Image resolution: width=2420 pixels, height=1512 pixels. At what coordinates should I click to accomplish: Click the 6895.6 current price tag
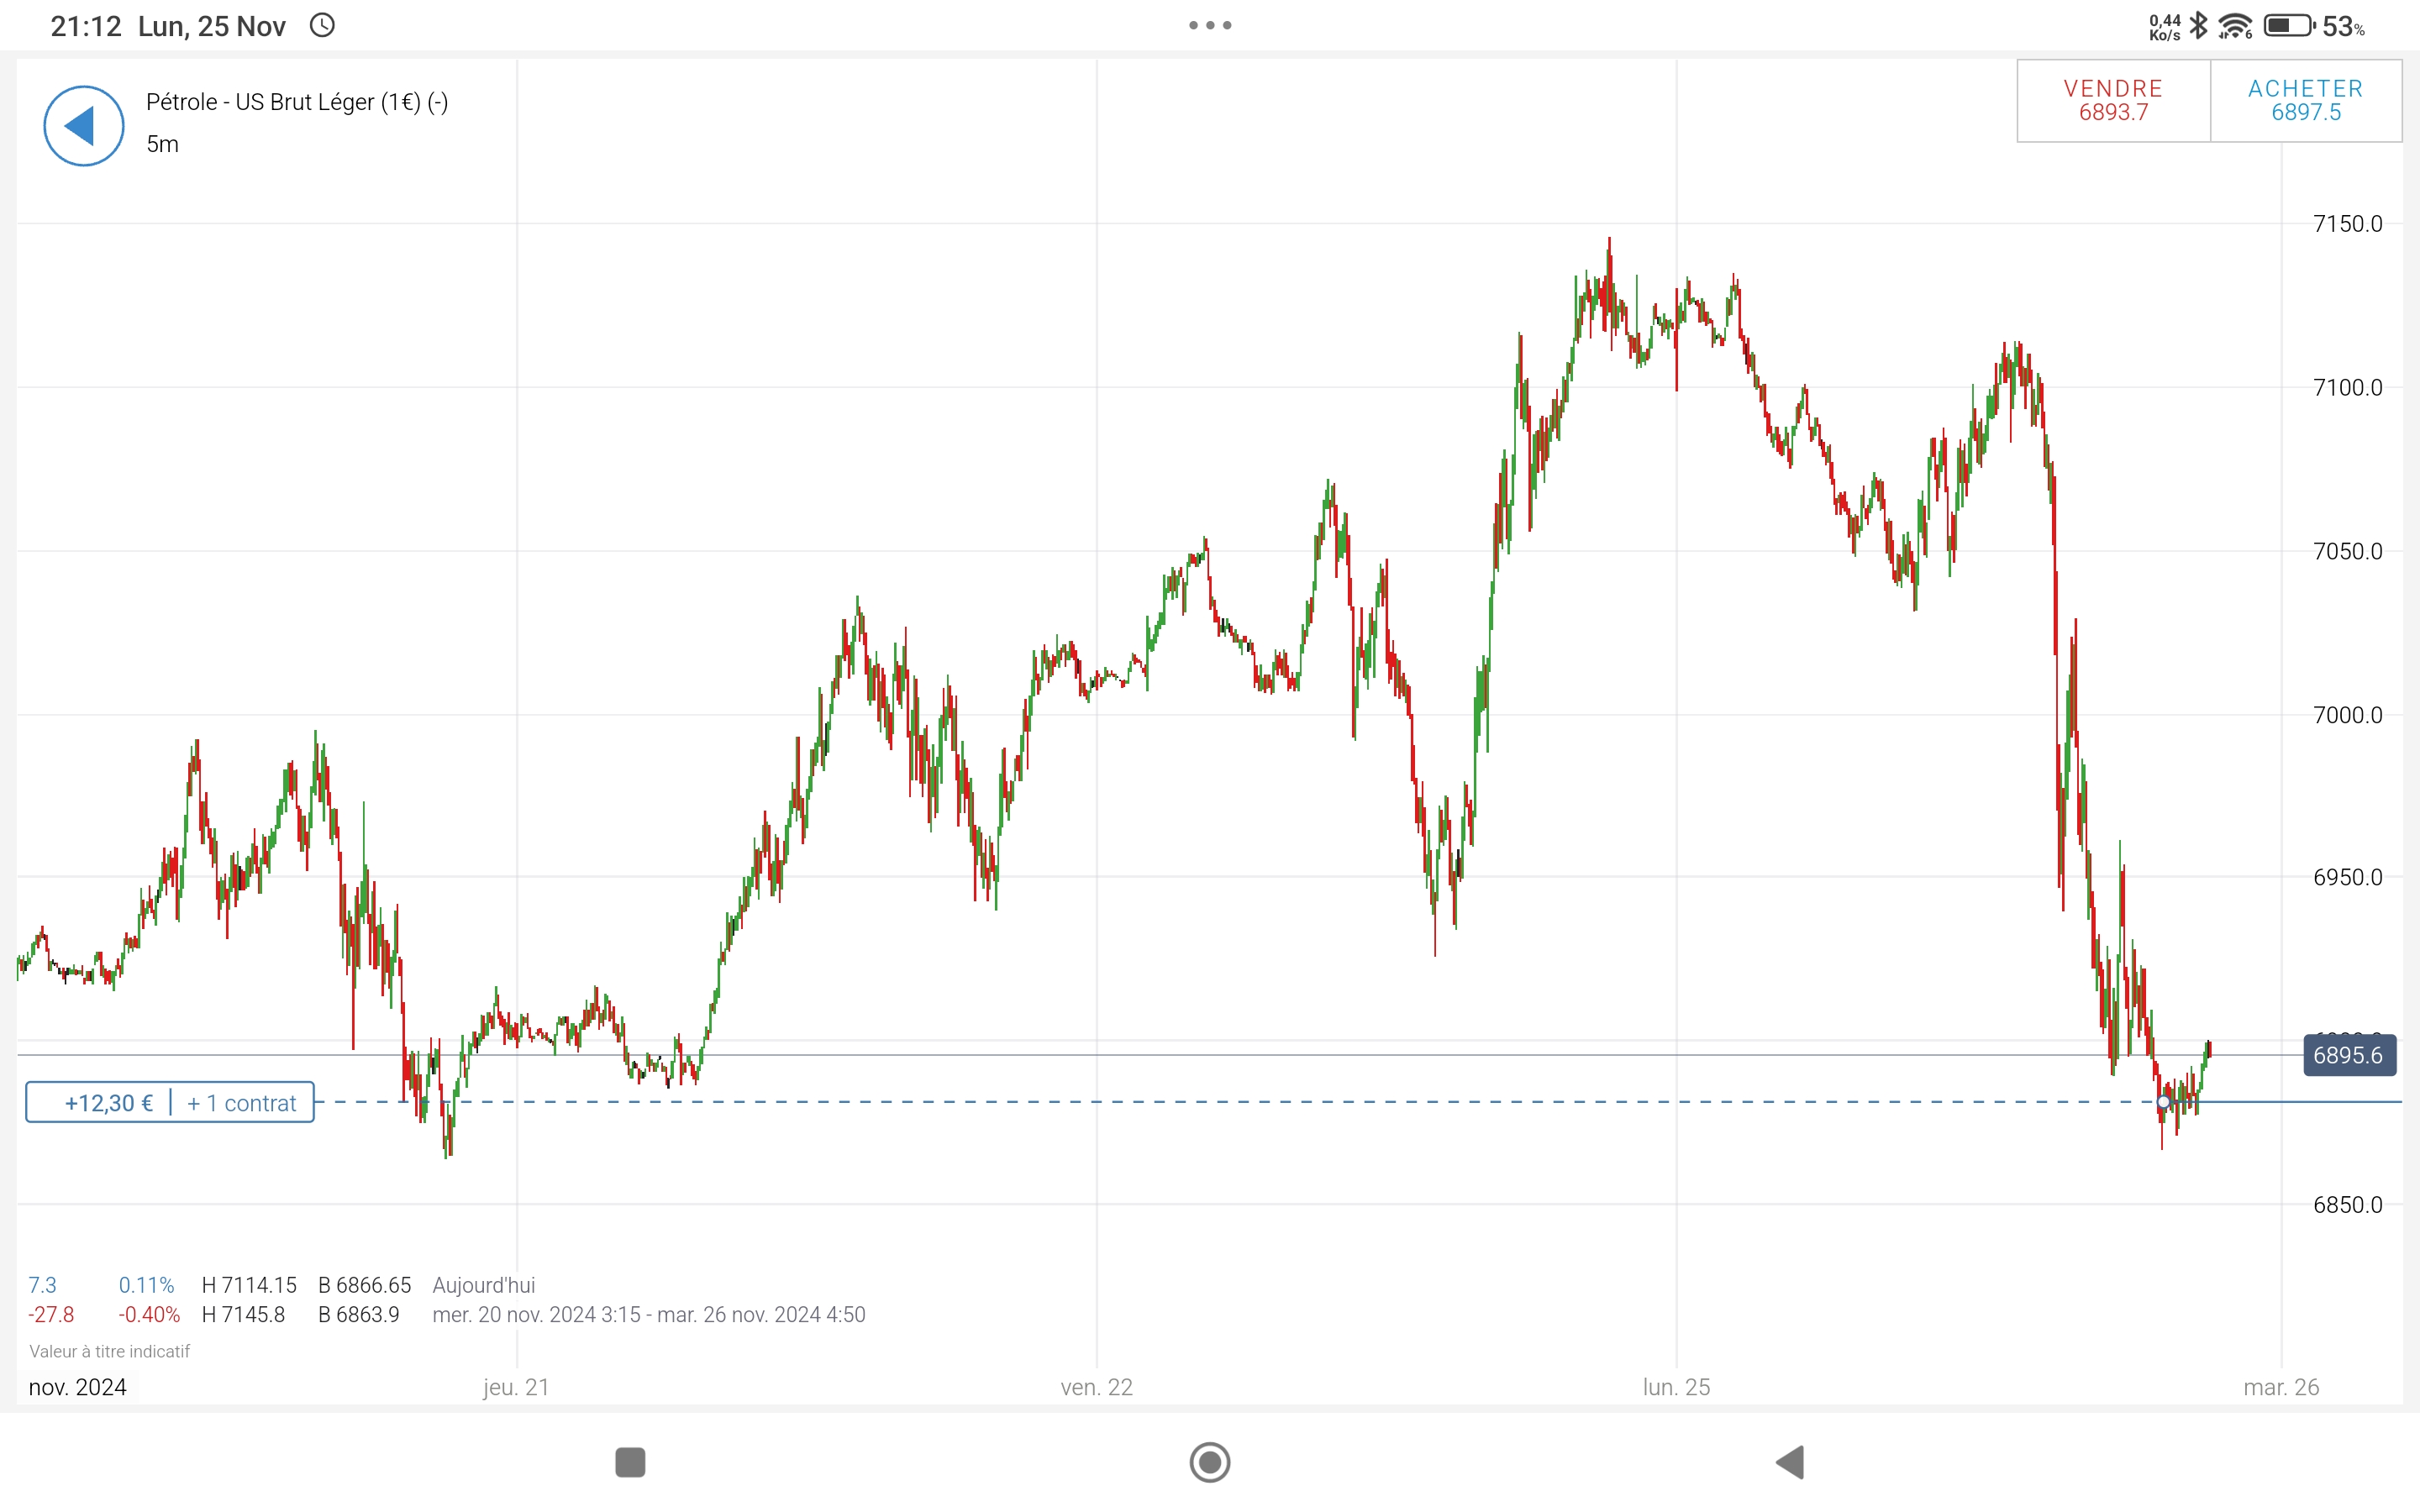click(x=2349, y=1055)
